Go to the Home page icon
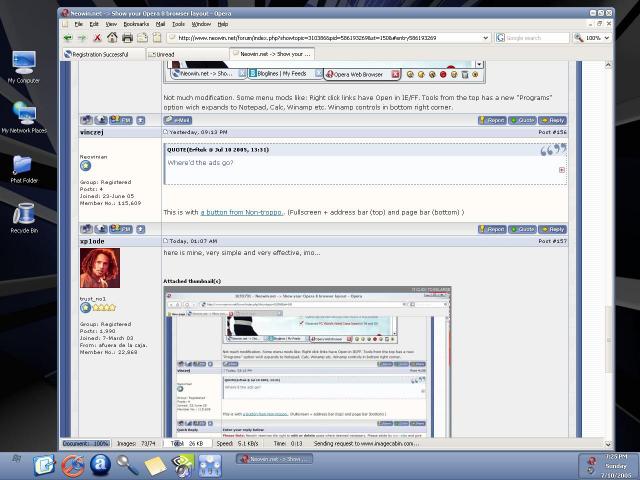This screenshot has width=640, height=480. click(112, 38)
